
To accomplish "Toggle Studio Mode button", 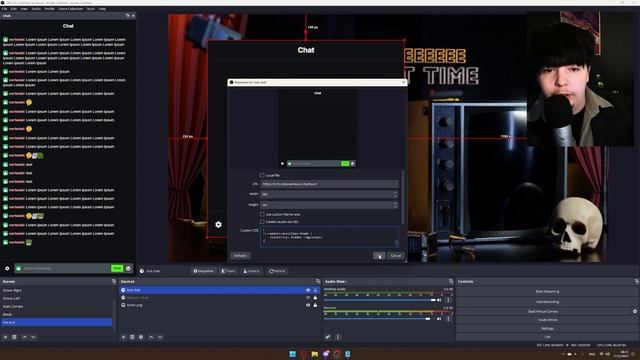I will pos(547,320).
